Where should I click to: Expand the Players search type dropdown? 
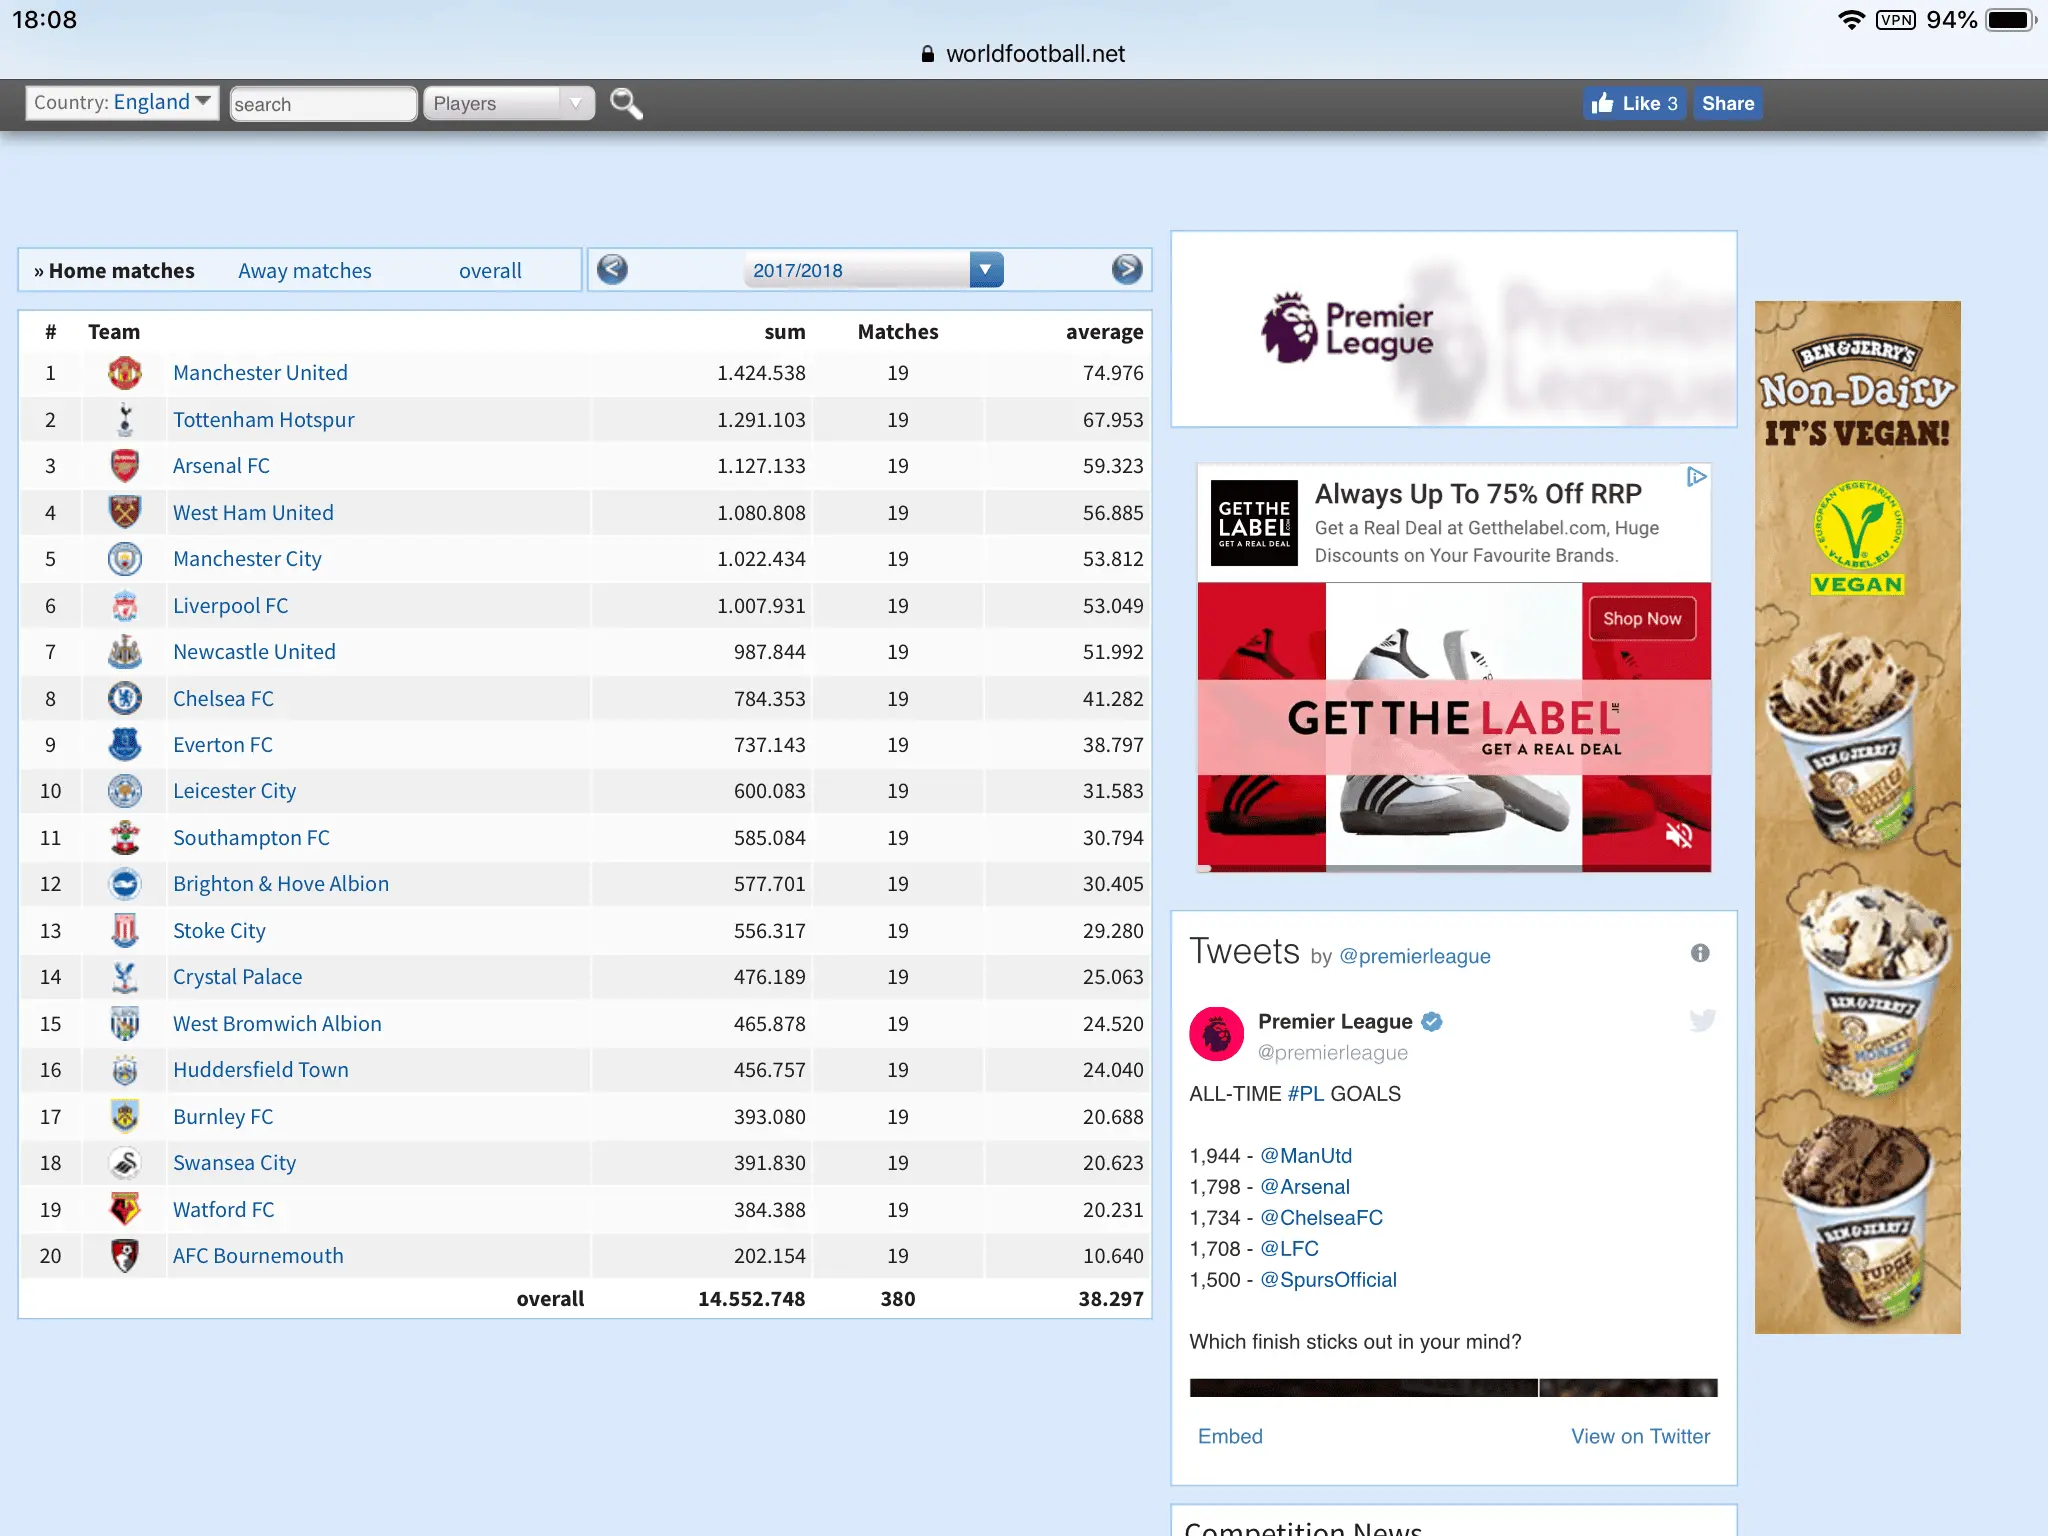(508, 103)
